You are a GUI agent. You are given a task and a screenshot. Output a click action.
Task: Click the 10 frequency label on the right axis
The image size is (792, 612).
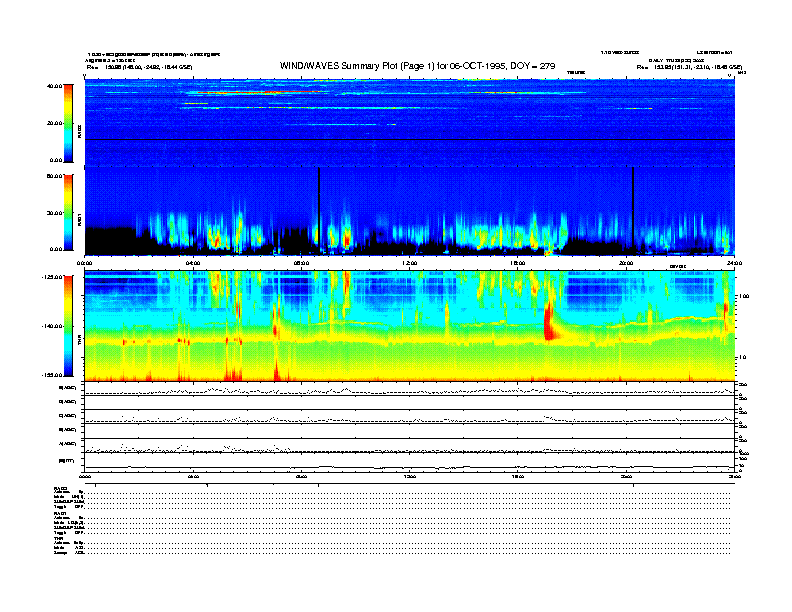point(741,358)
